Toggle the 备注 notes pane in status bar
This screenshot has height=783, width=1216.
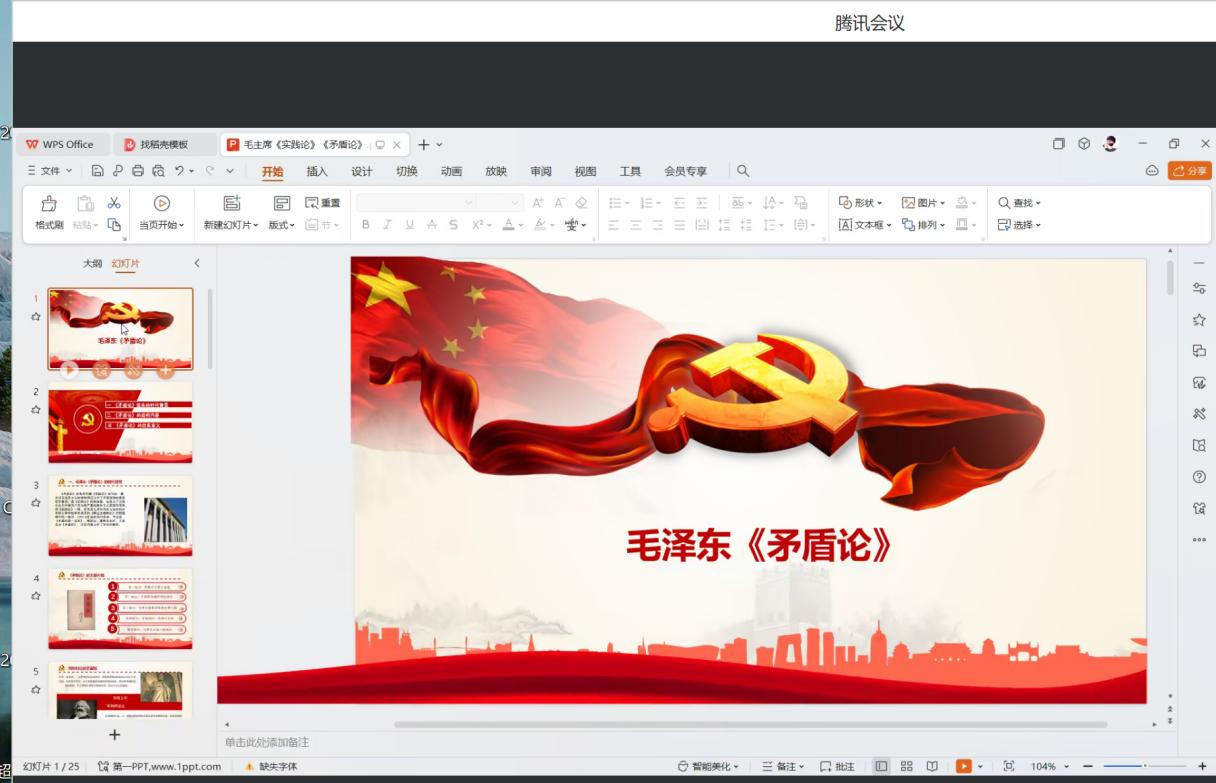click(782, 766)
